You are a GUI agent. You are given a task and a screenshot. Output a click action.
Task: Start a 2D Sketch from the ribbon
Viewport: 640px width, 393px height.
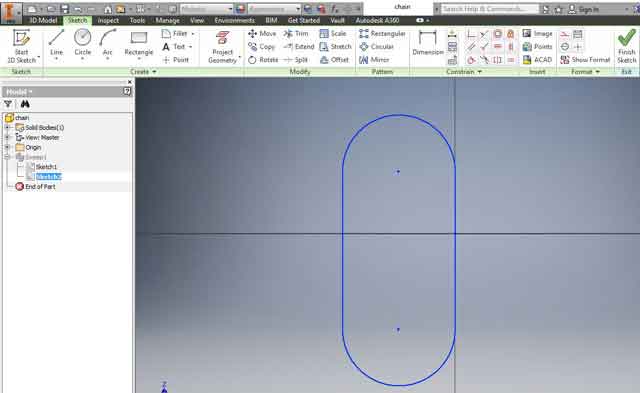click(21, 46)
